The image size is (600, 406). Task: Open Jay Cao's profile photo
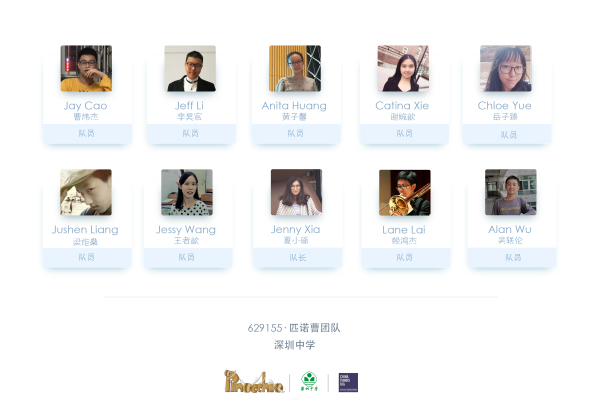pyautogui.click(x=86, y=68)
